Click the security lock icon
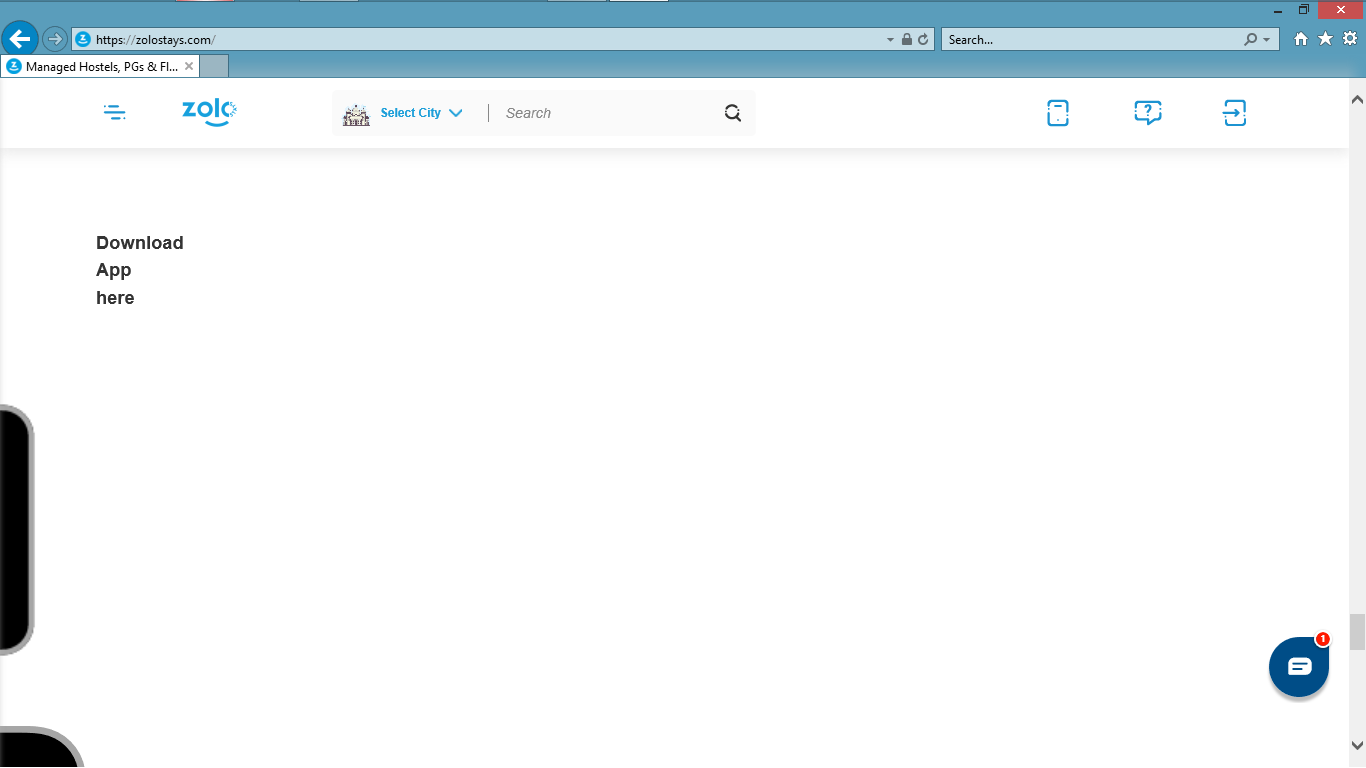1366x768 pixels. pos(907,40)
